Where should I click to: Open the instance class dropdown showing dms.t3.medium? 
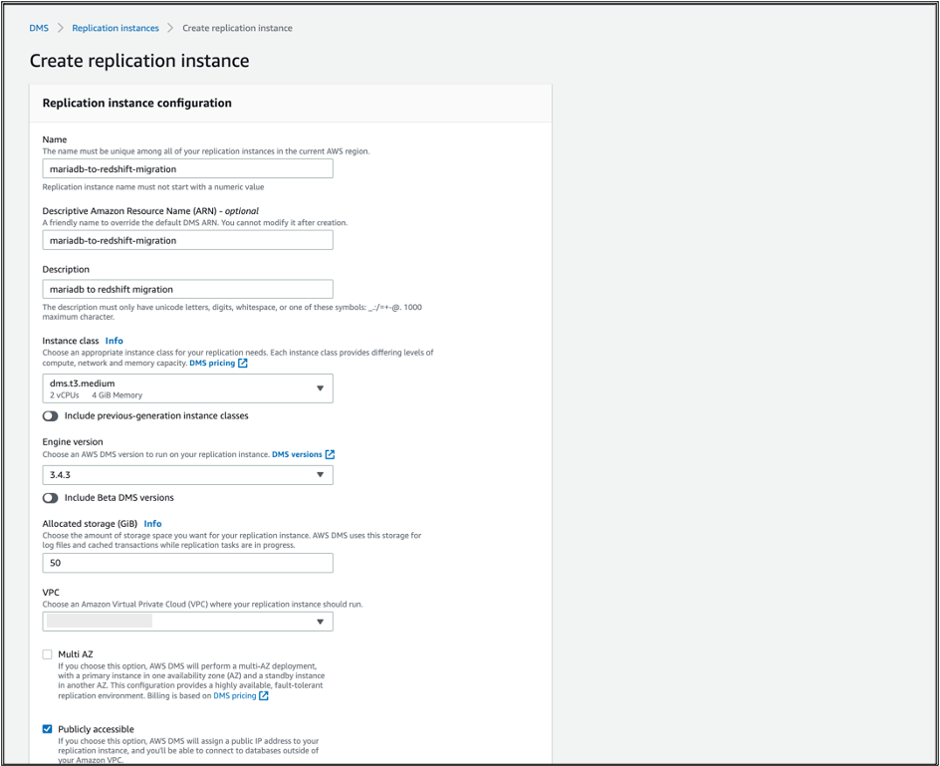[188, 388]
